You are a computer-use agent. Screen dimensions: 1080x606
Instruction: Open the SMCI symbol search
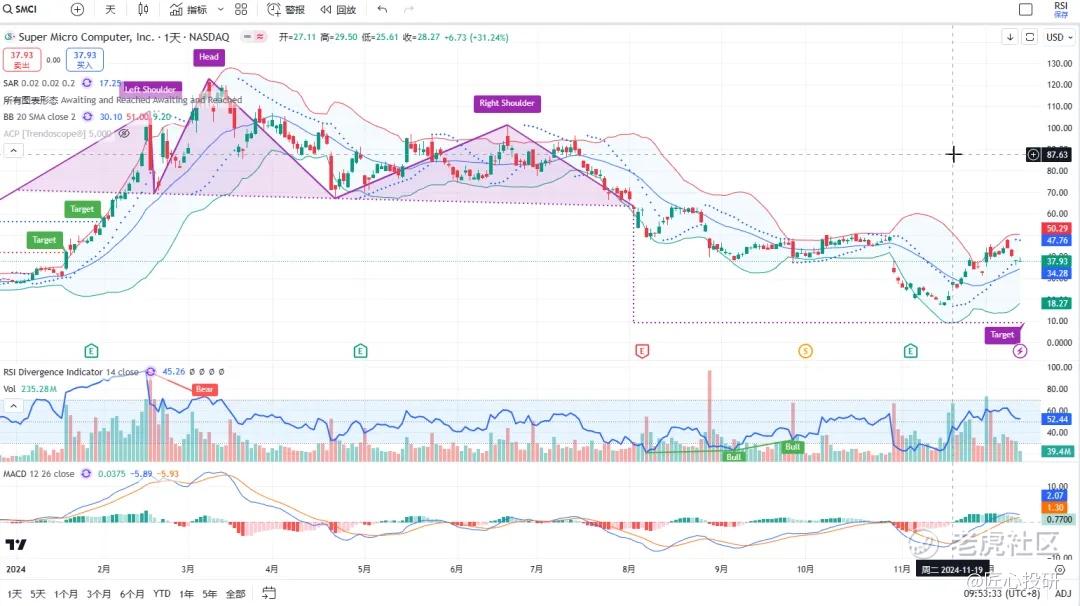click(x=21, y=9)
